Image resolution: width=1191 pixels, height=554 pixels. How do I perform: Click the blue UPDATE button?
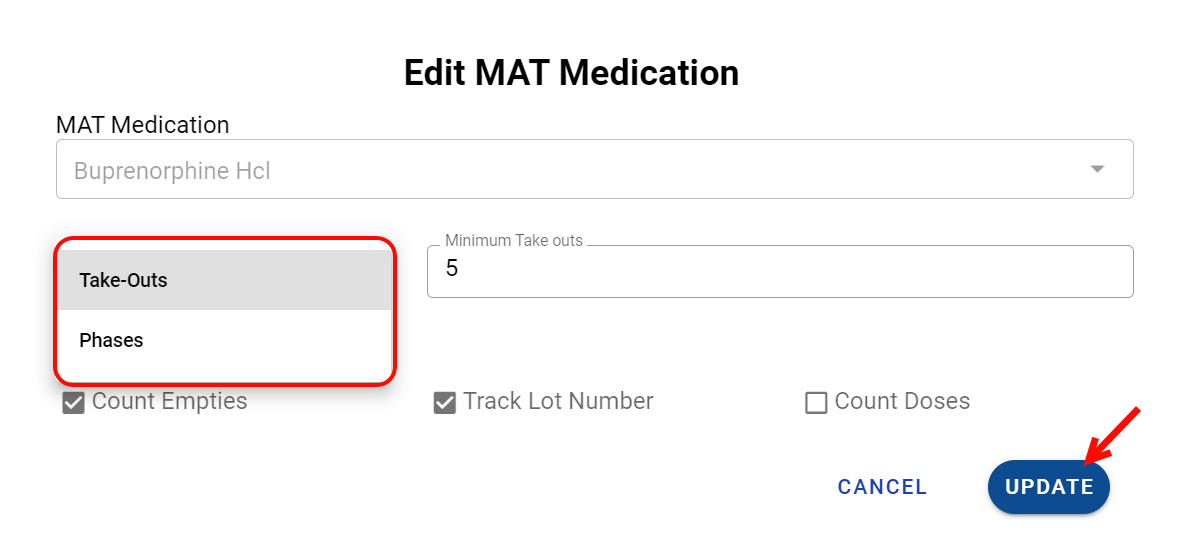pos(1048,487)
